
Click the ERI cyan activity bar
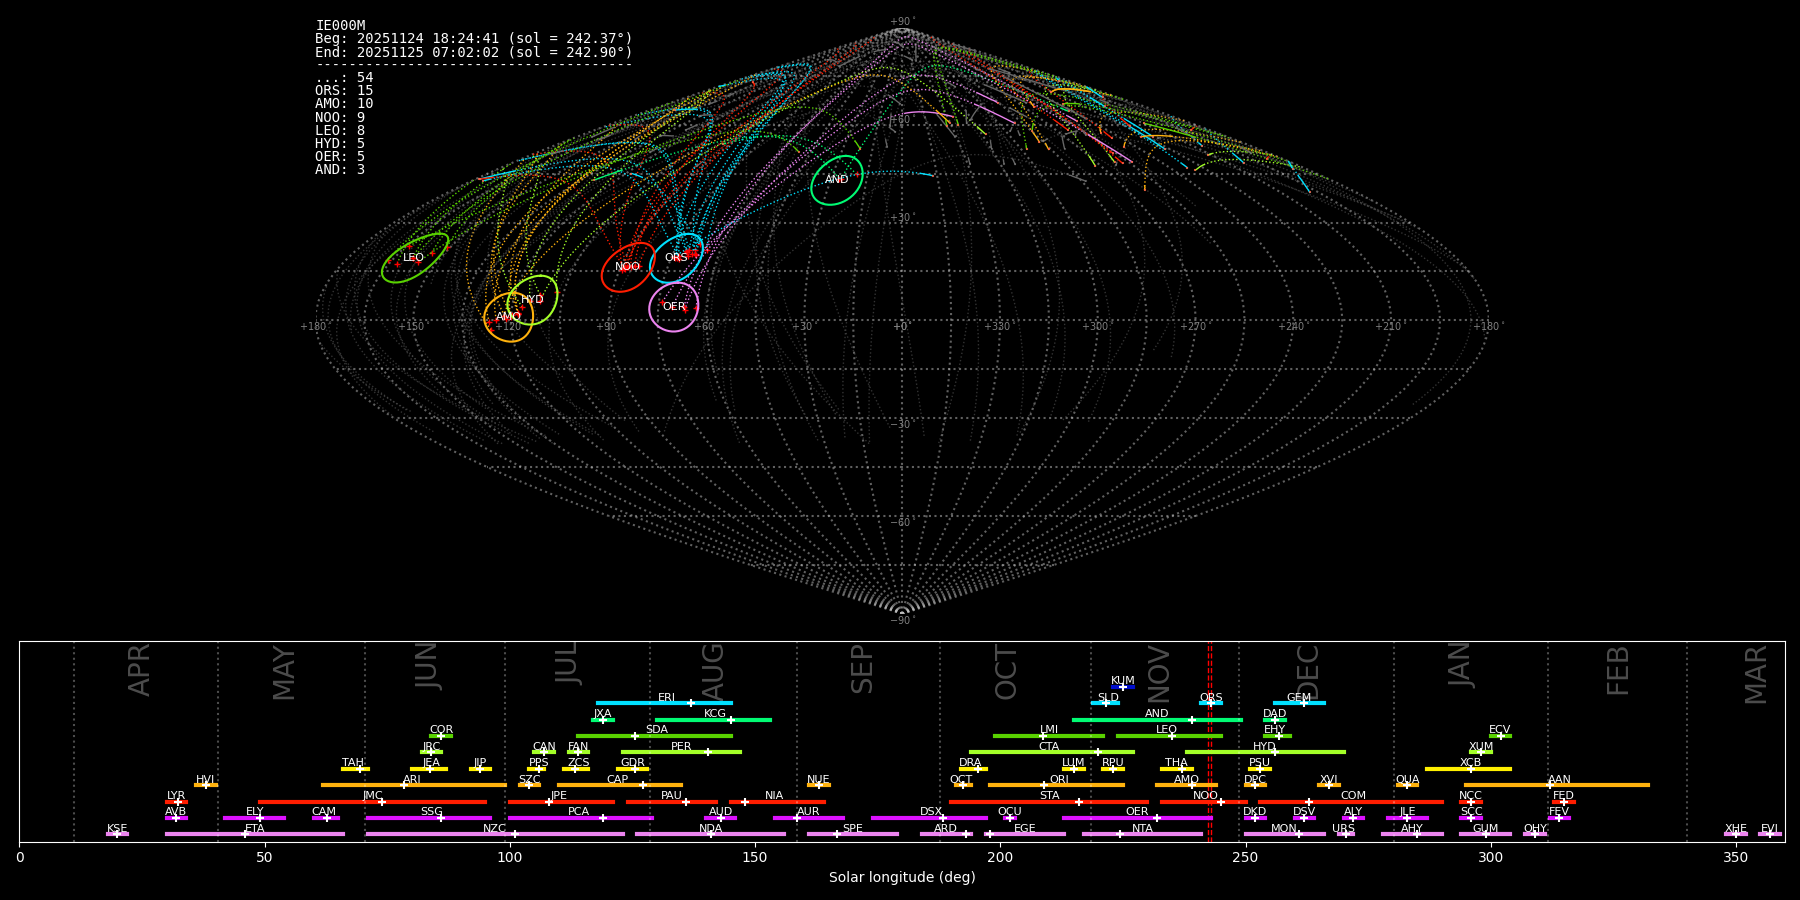coord(664,703)
